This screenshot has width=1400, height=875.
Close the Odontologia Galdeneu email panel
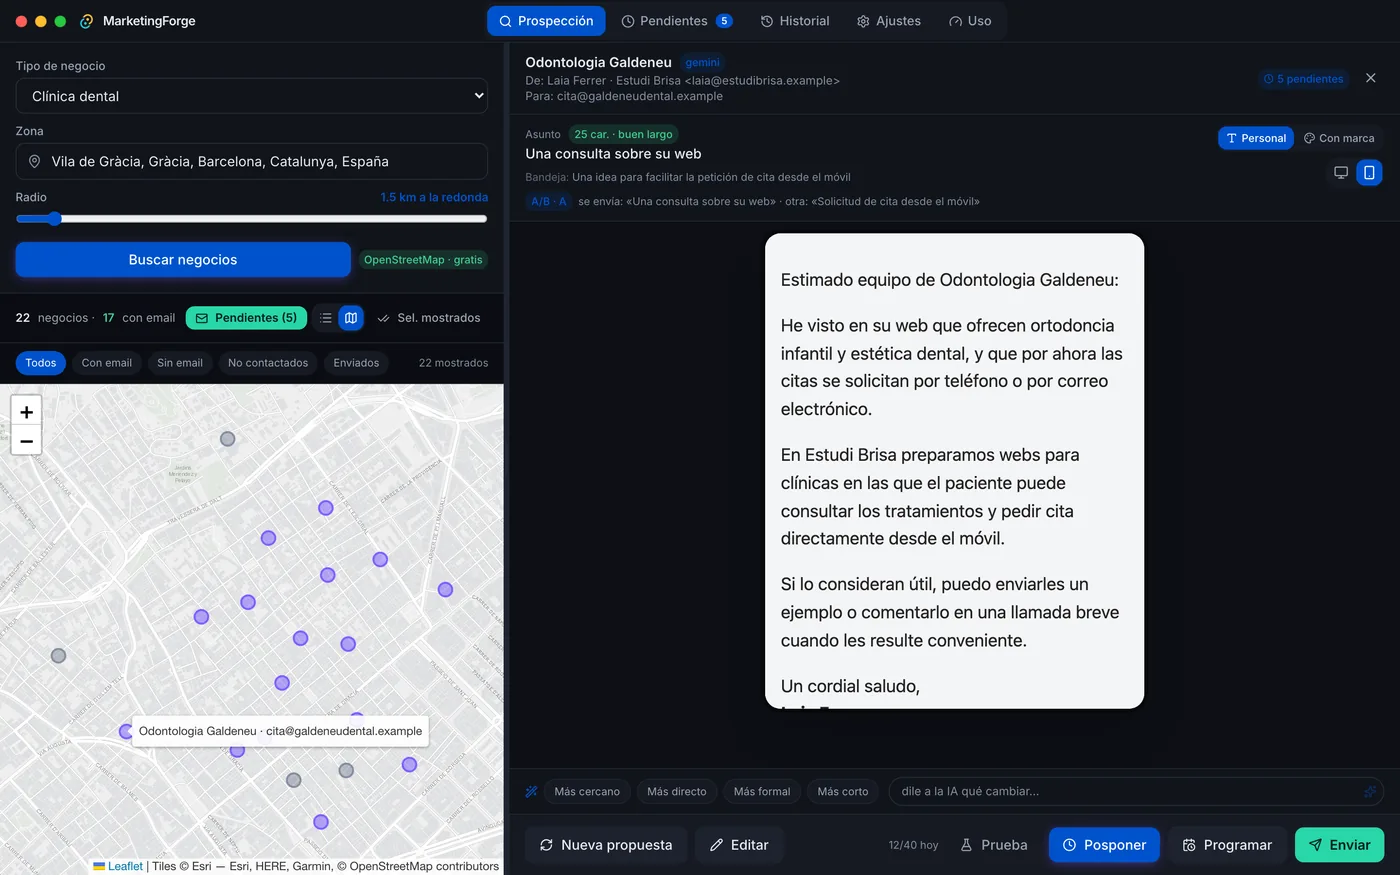pos(1371,78)
